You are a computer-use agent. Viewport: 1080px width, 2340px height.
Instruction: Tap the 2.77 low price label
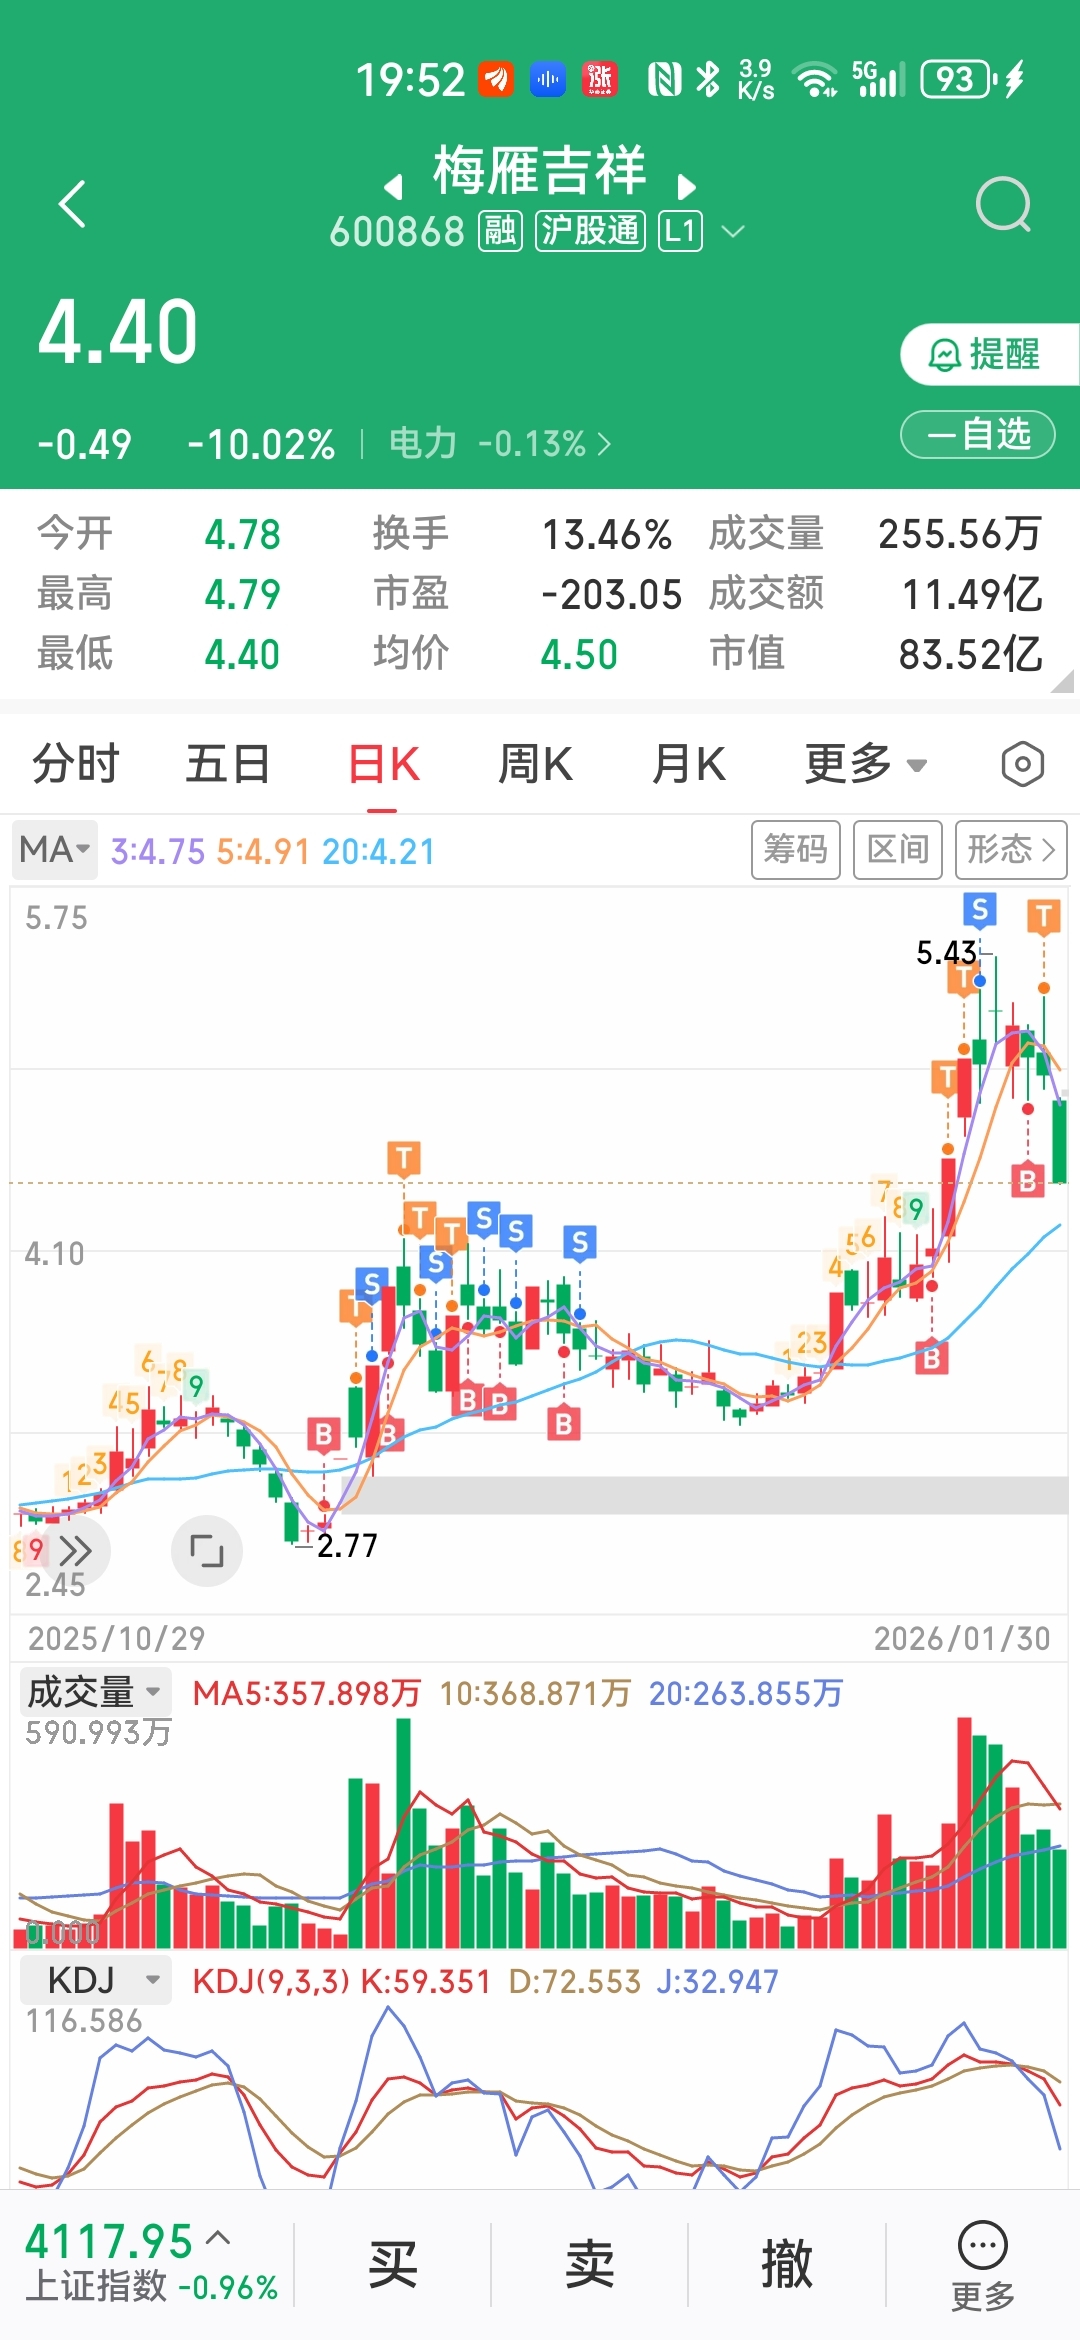pos(347,1546)
